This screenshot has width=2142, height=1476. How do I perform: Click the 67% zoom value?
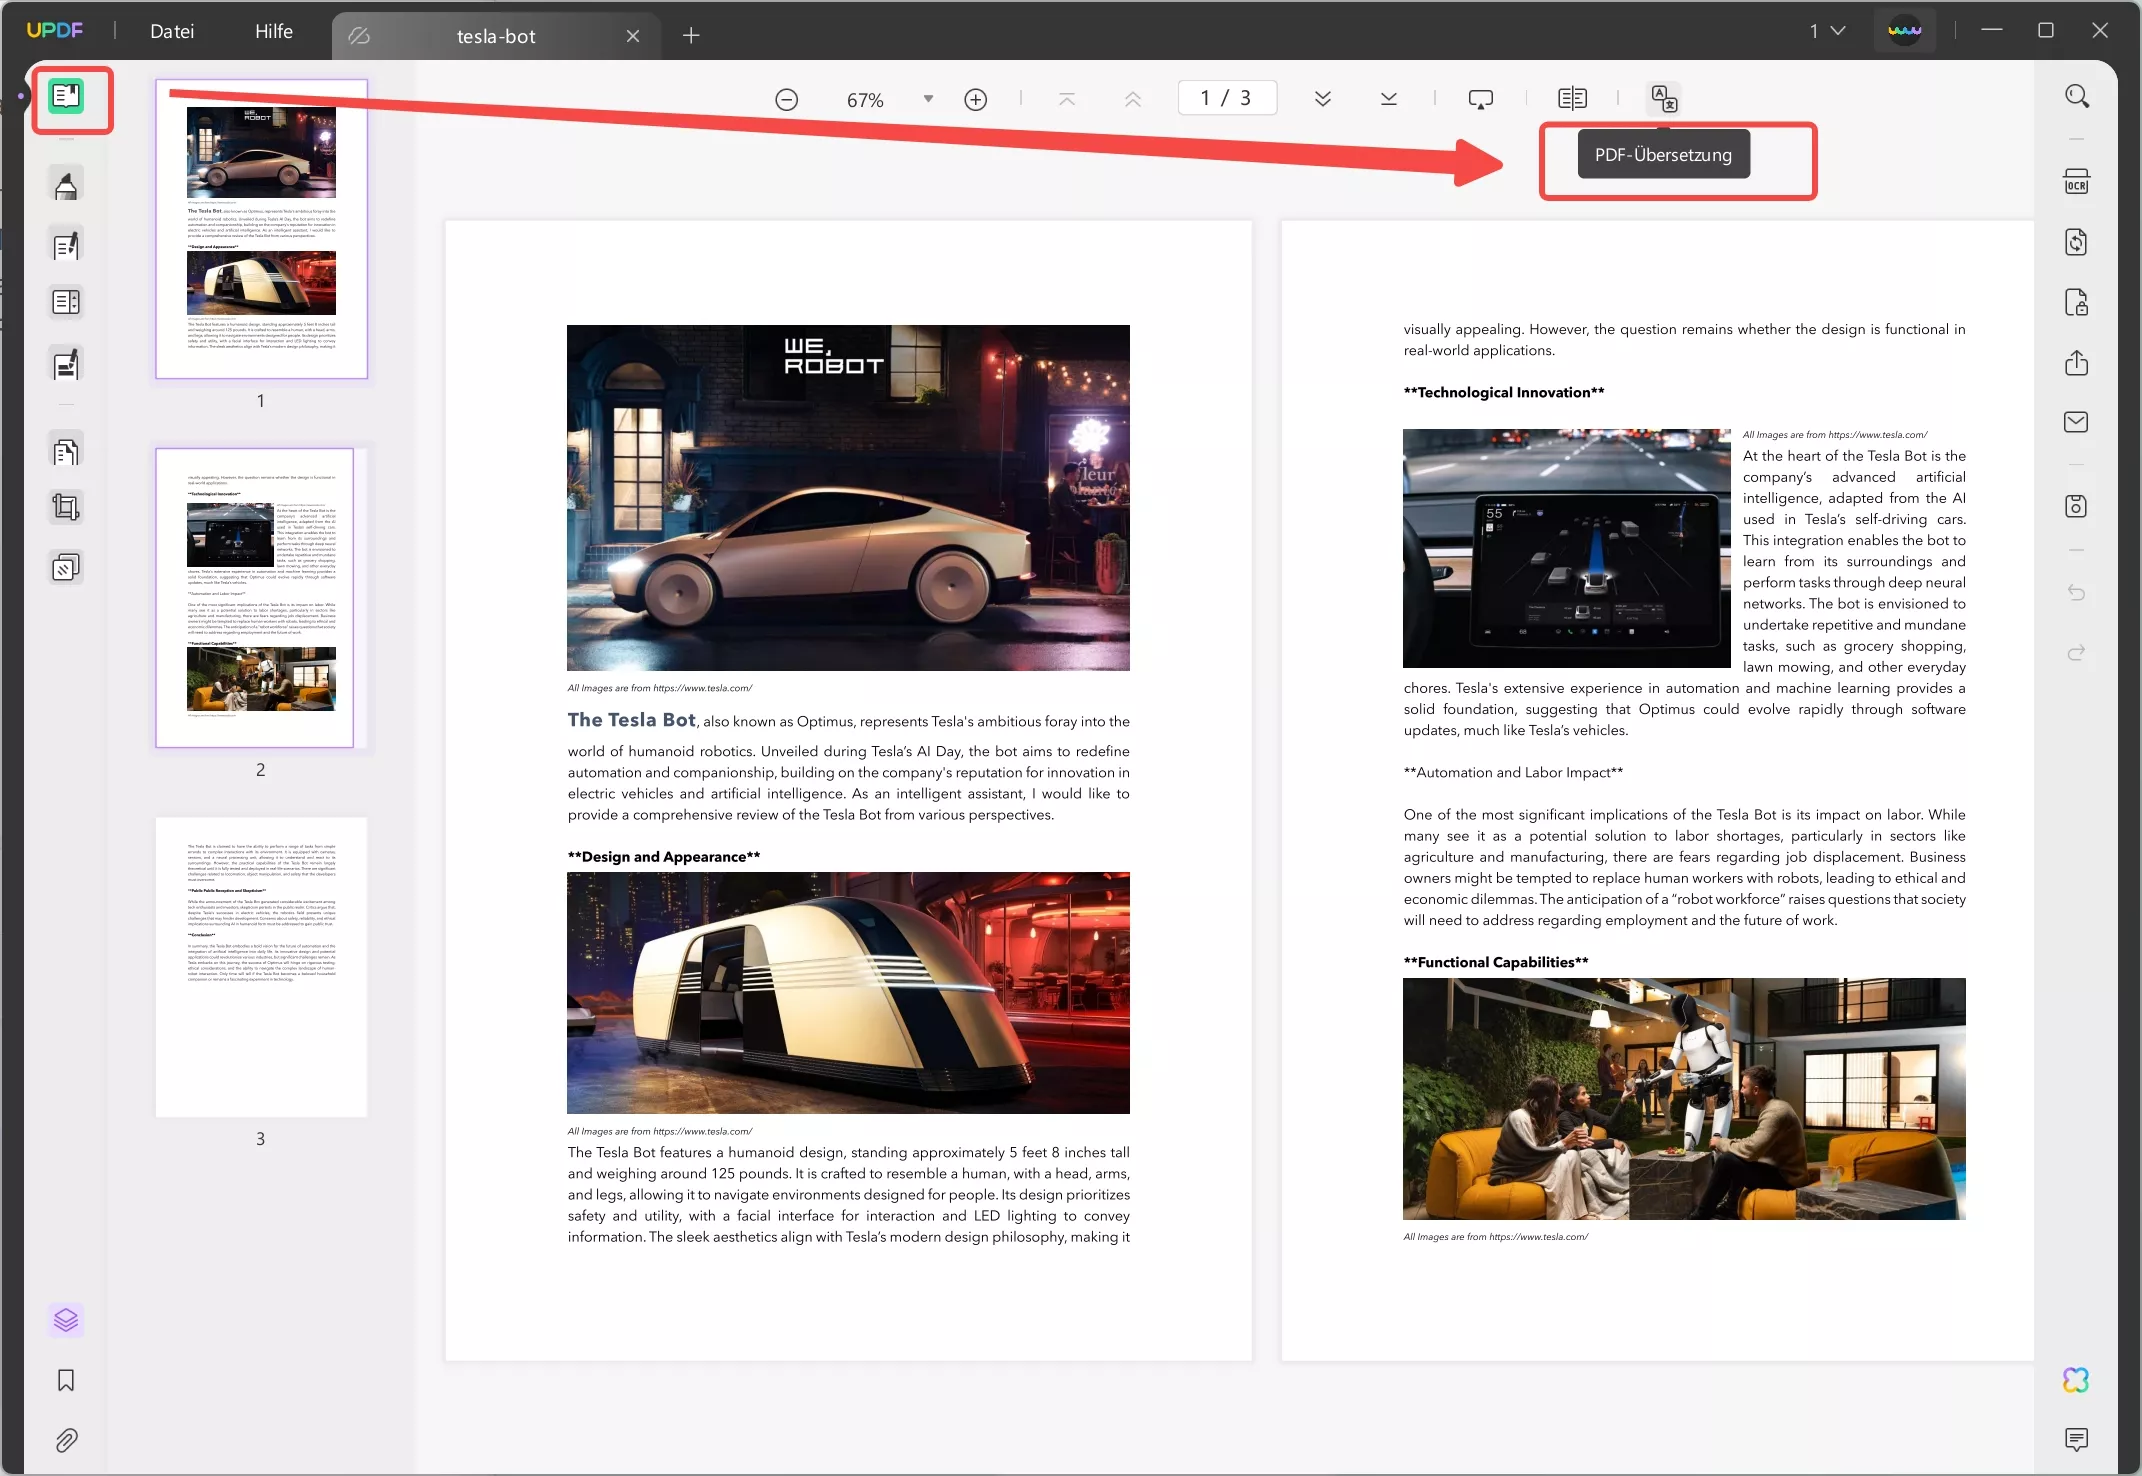pos(866,100)
